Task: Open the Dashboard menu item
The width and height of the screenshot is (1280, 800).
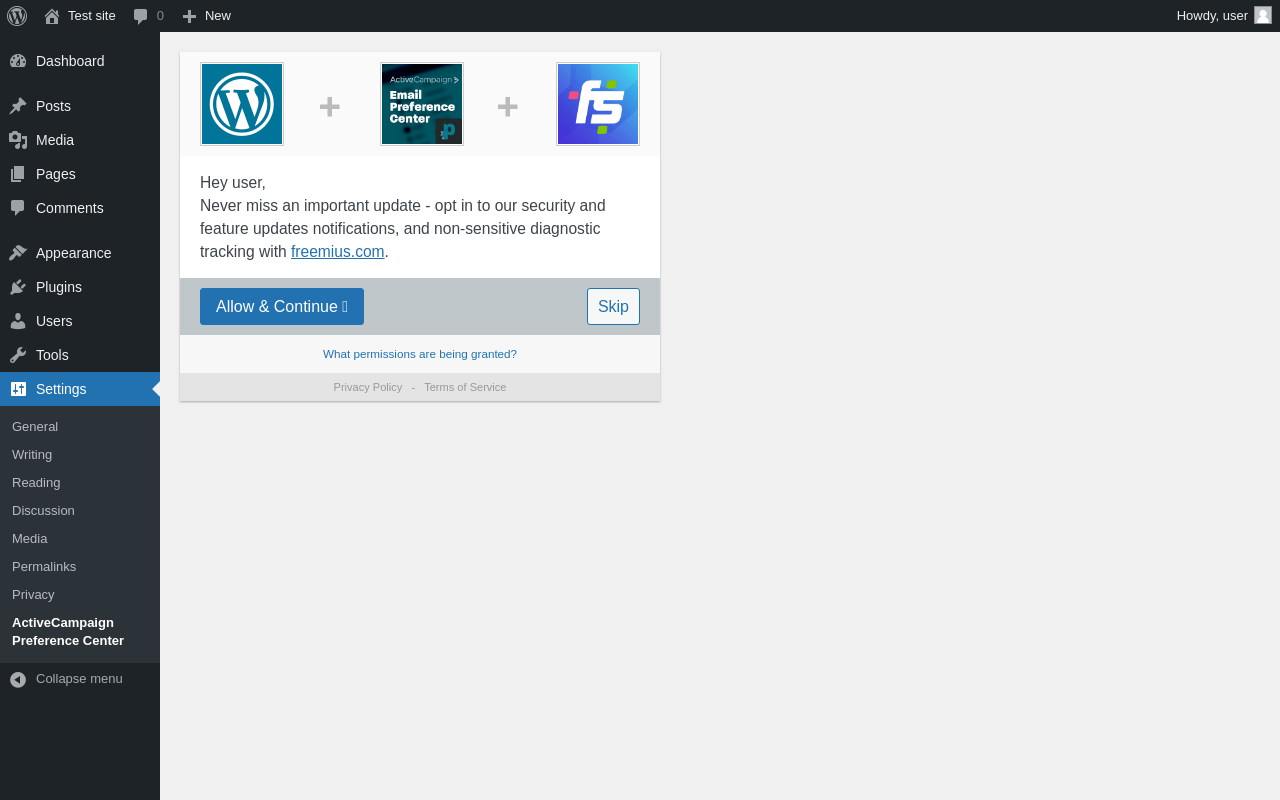Action: 80,61
